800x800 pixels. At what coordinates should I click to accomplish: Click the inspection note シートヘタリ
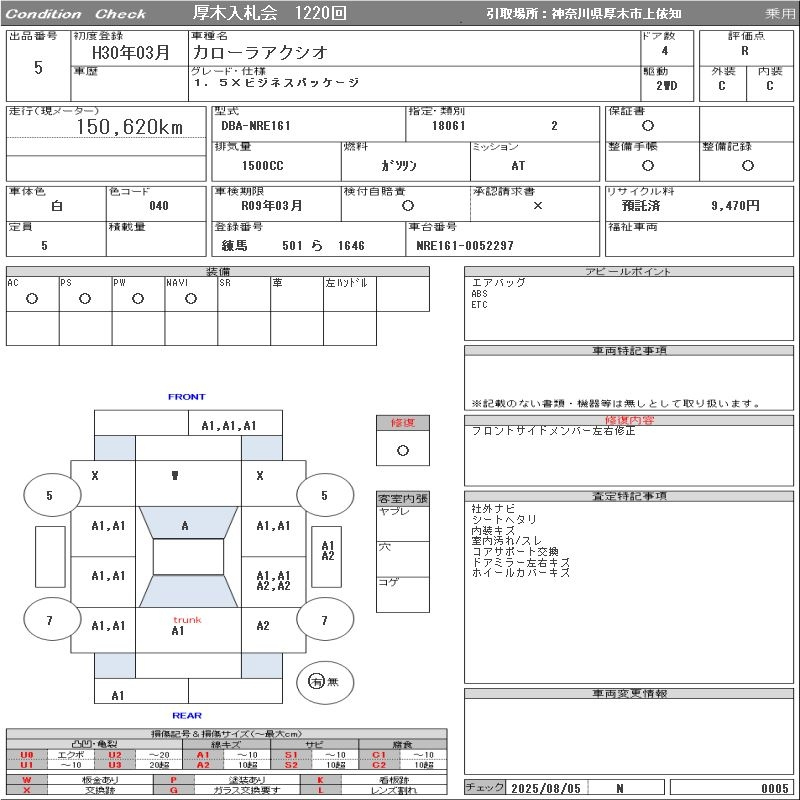(x=504, y=519)
